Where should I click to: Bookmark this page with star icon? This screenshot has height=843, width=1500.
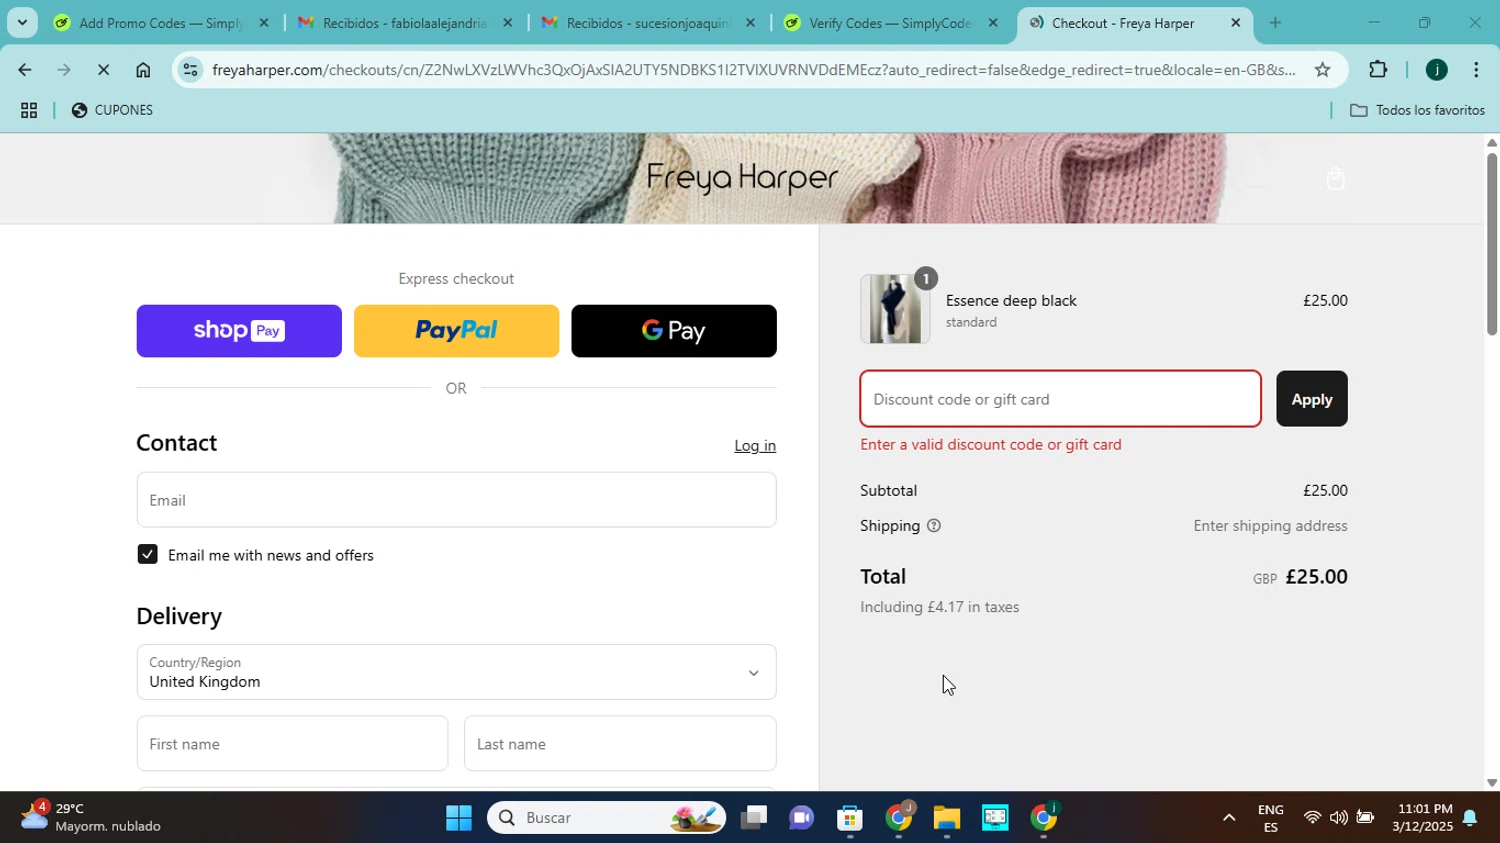[1322, 70]
